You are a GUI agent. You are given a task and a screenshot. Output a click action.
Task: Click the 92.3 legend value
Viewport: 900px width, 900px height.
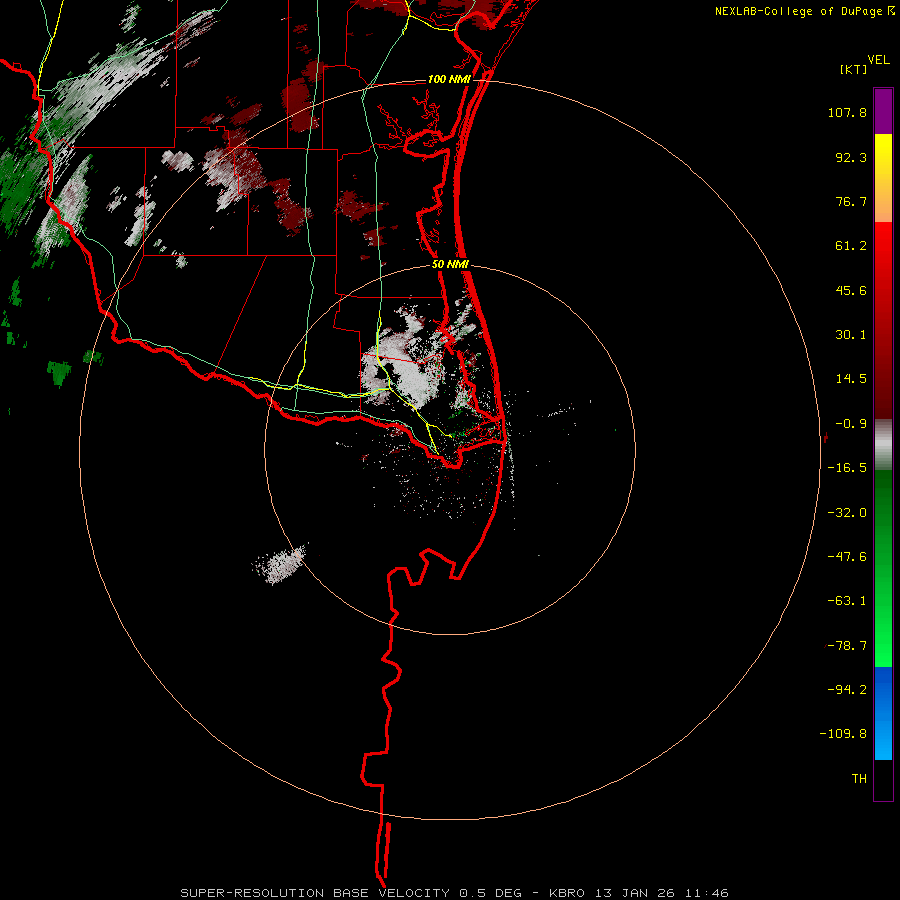pos(851,157)
